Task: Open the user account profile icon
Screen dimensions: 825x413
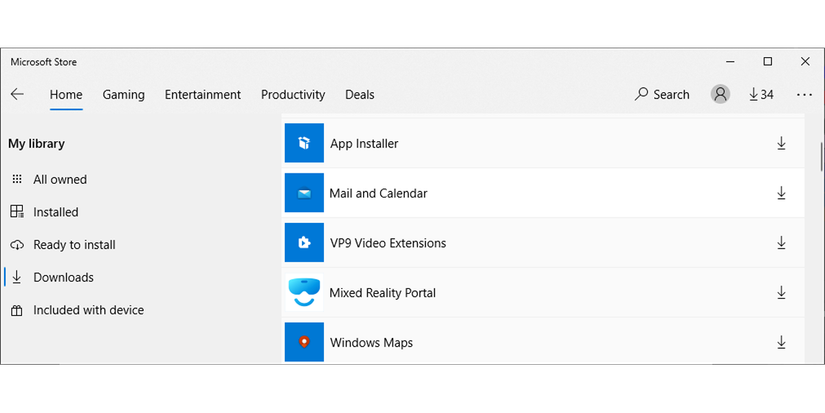Action: click(x=720, y=94)
